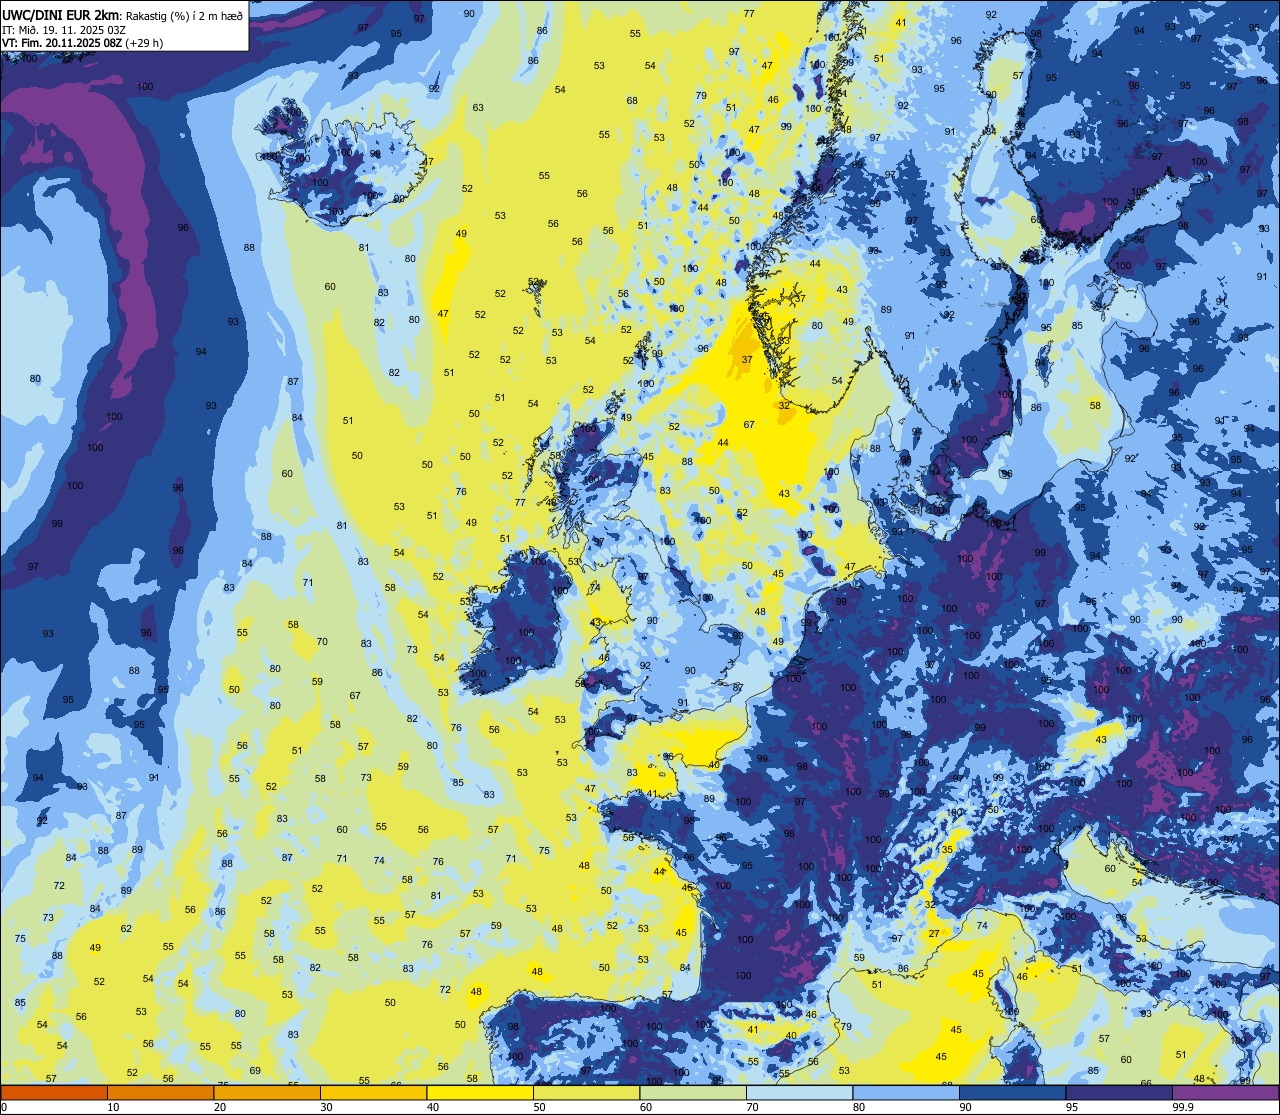Click the 95–99.9 indigo legend swatch

pos(1119,1093)
